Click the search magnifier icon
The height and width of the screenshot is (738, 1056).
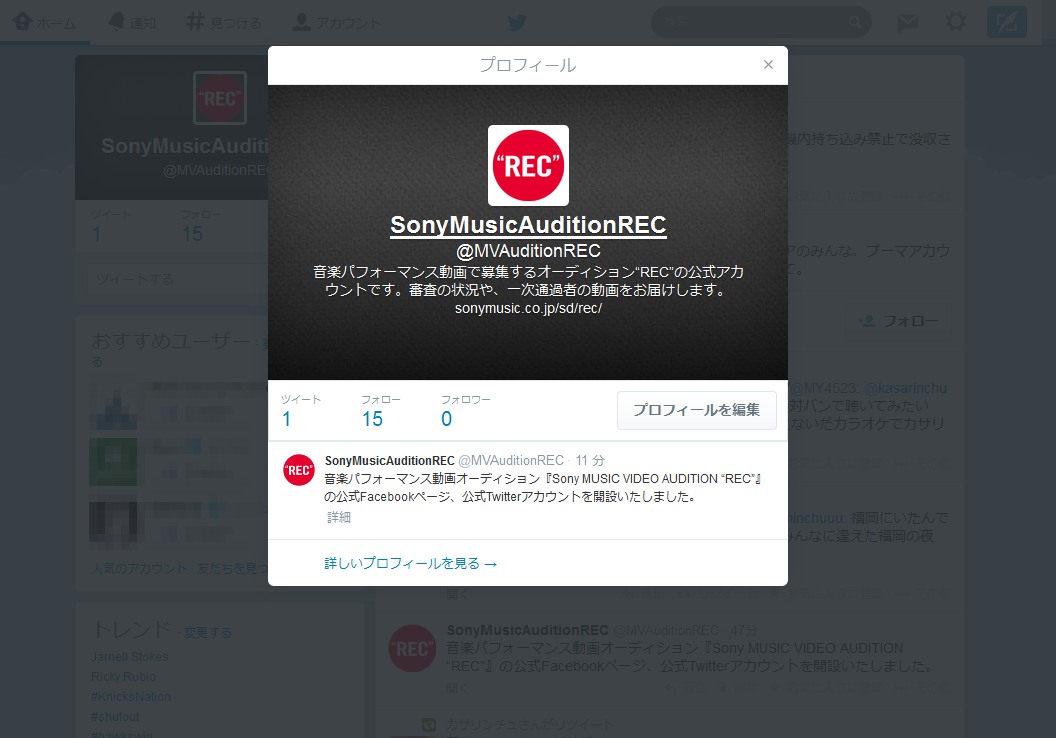point(854,22)
